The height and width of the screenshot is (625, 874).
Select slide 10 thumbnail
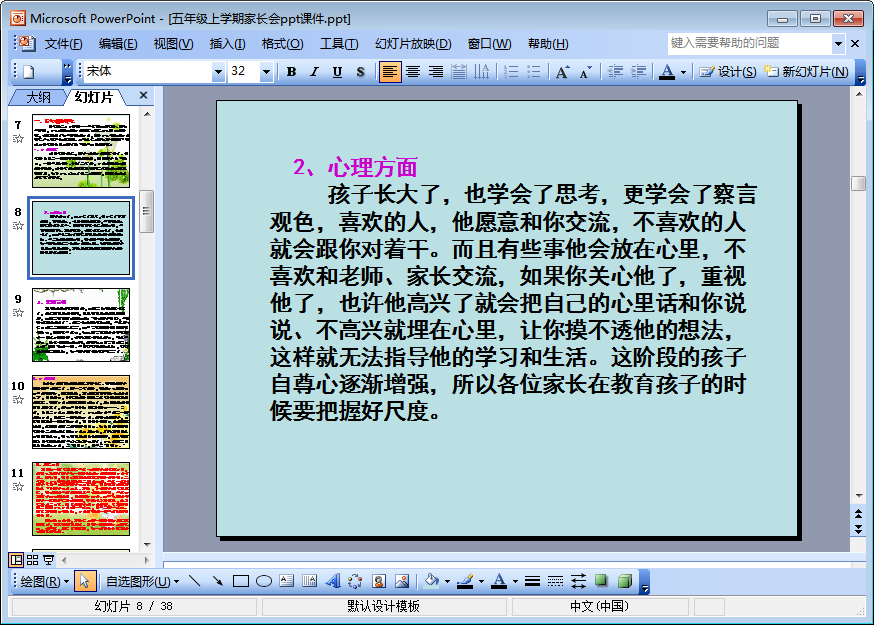(81, 411)
